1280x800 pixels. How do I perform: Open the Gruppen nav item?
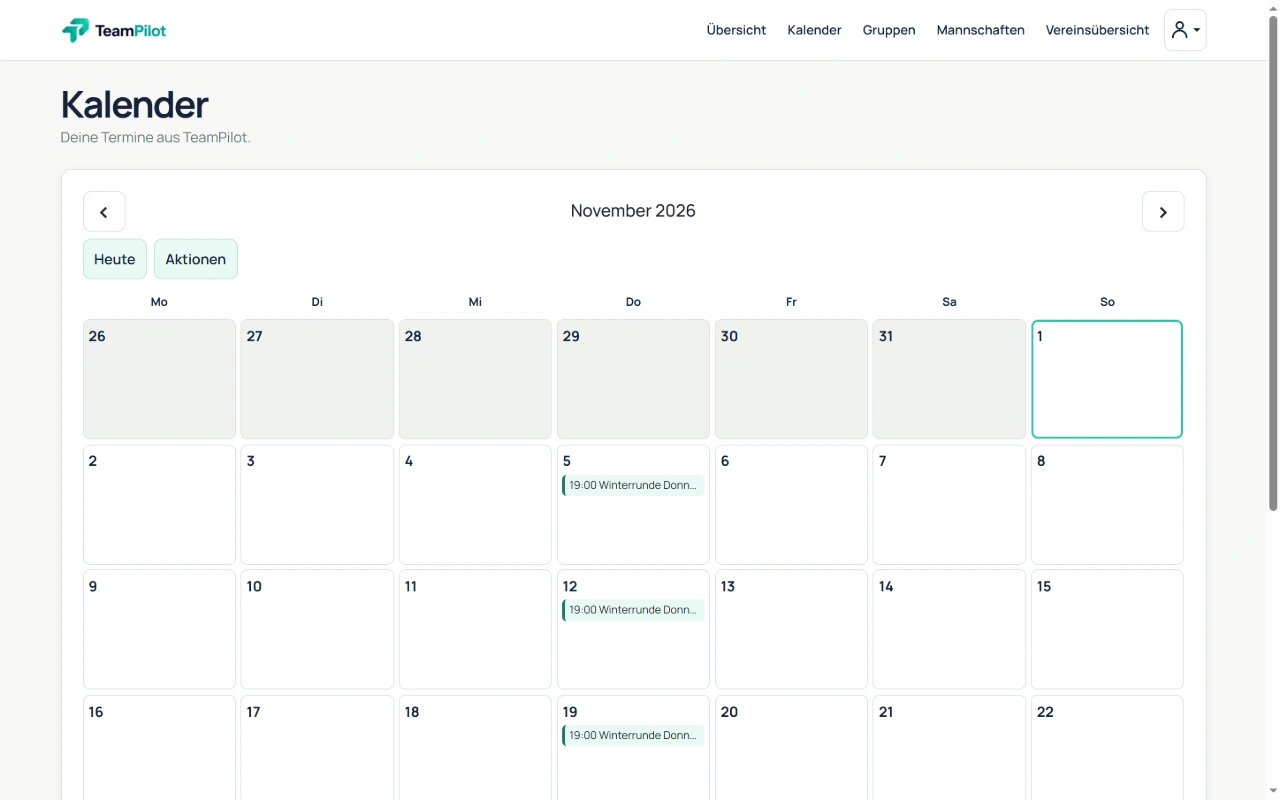889,30
